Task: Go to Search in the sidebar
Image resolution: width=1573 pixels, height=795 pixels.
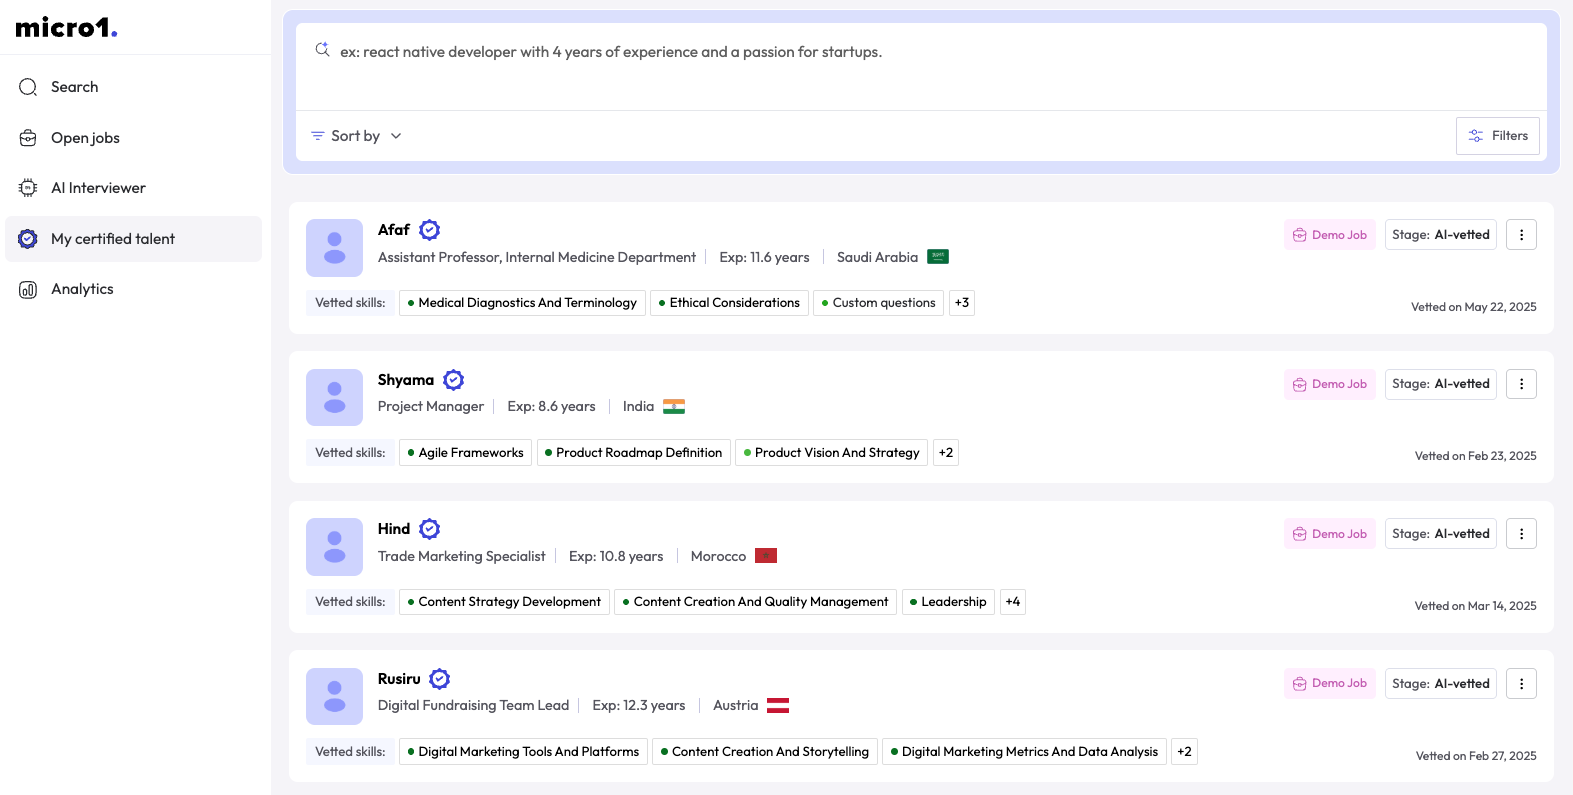Action: point(134,87)
